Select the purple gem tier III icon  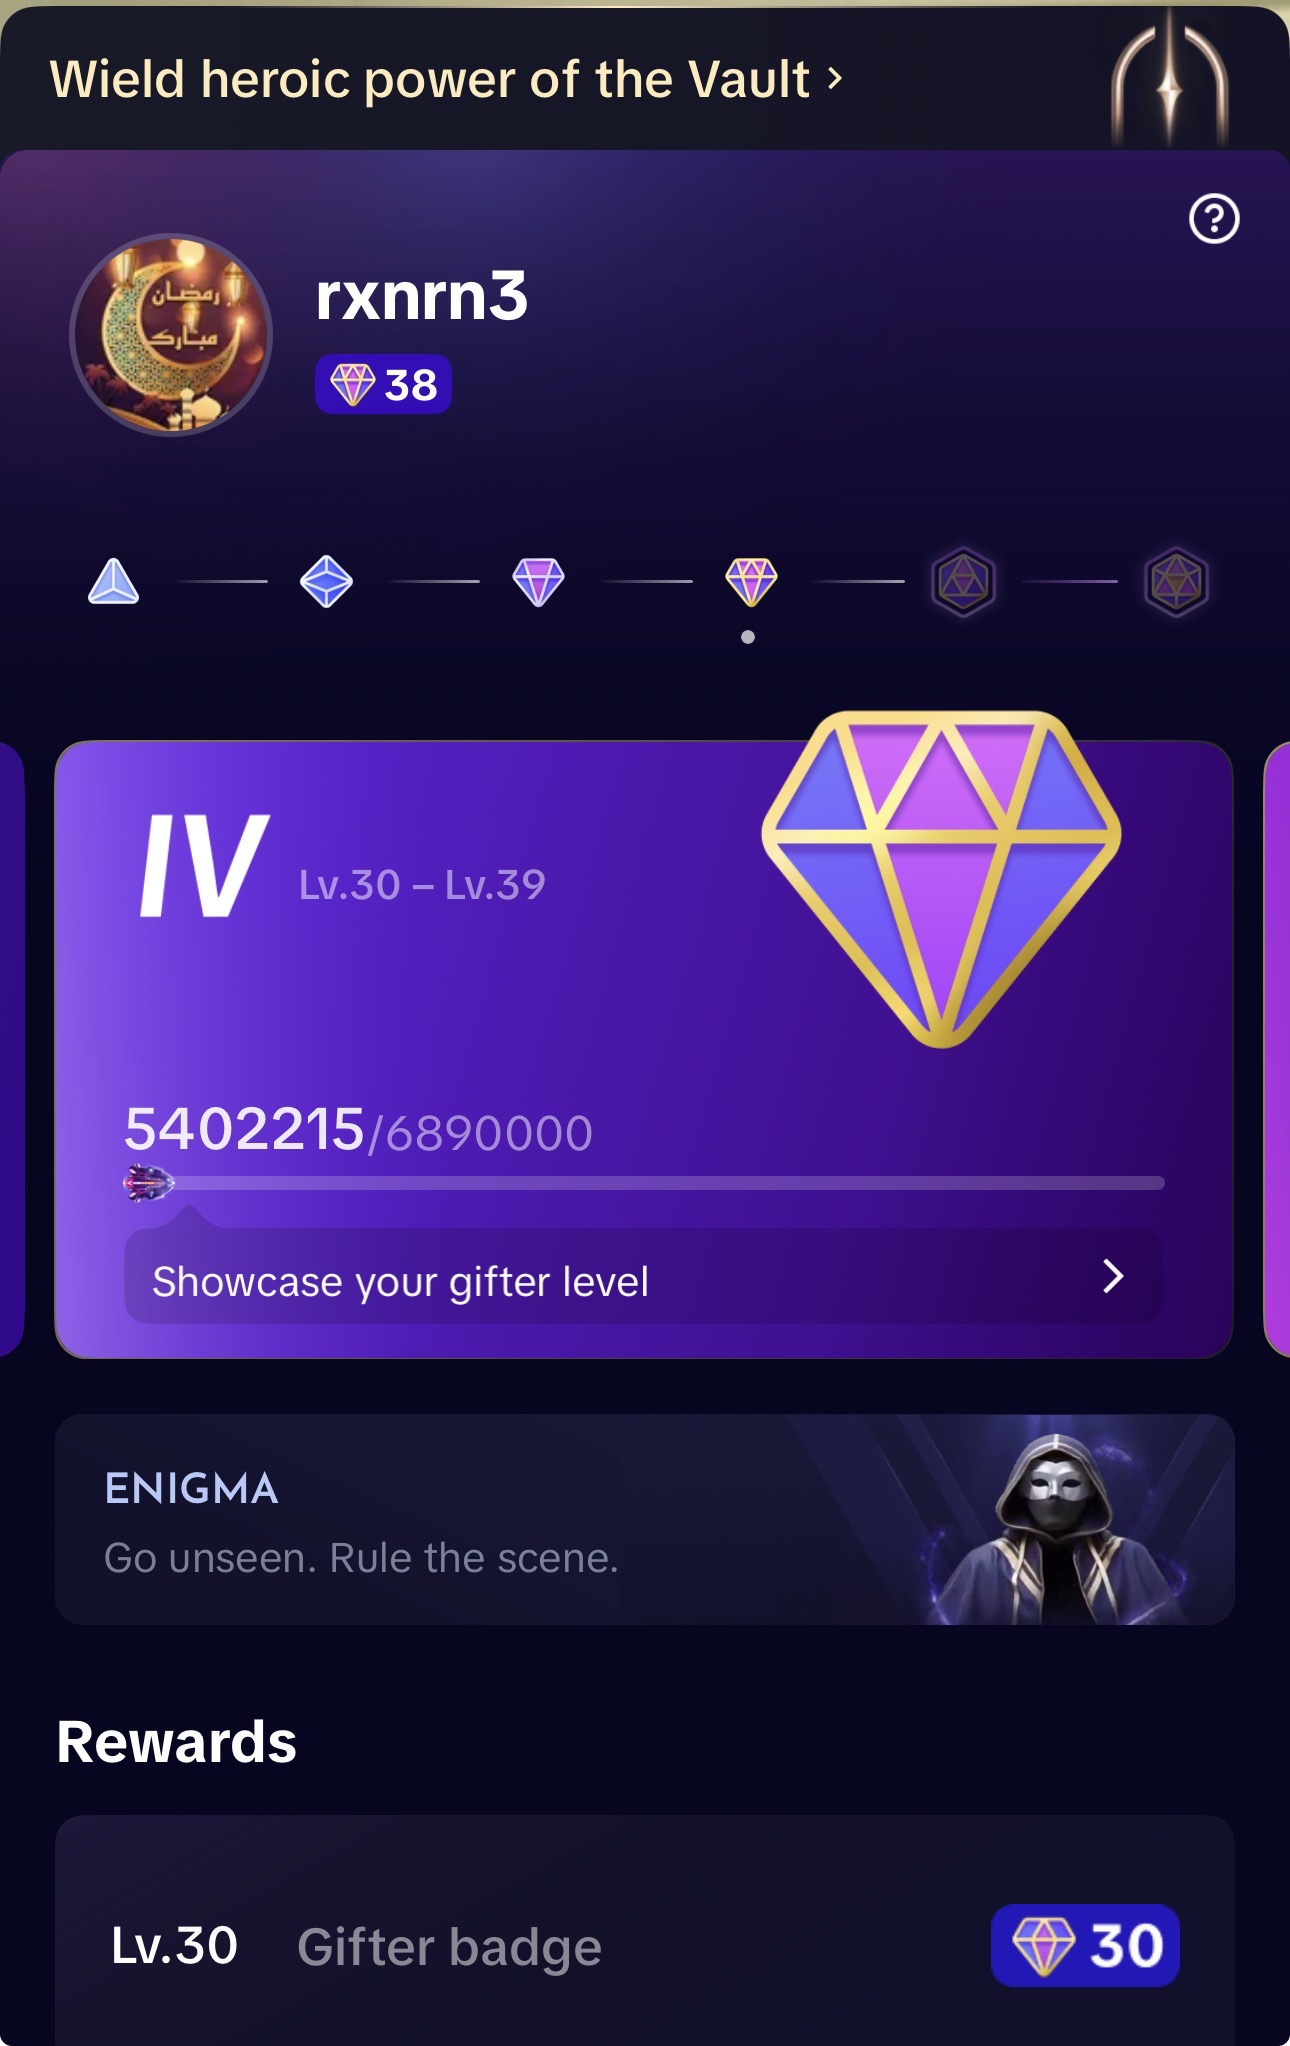(539, 581)
